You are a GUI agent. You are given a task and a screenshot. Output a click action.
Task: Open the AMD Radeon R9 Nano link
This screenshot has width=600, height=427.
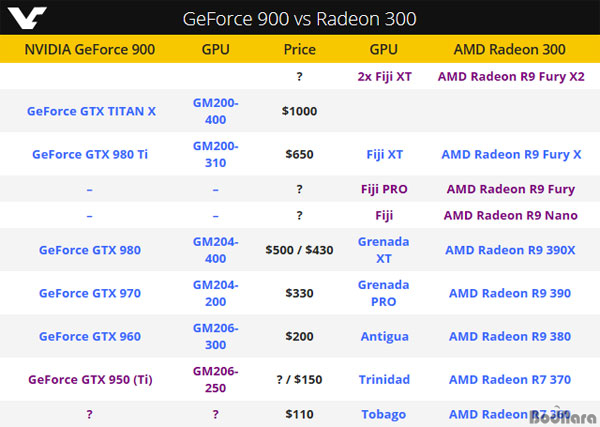pos(511,216)
